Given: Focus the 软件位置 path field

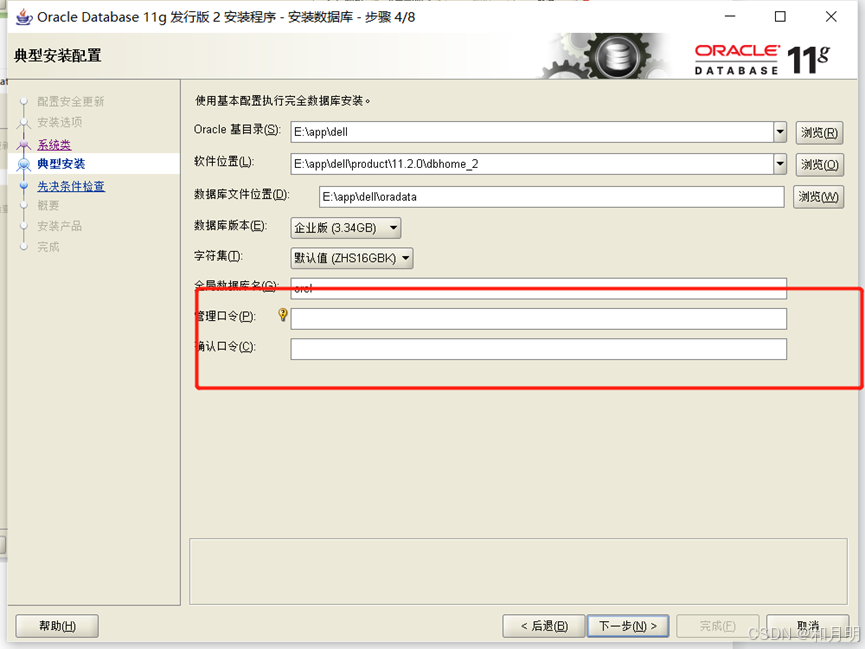Looking at the screenshot, I should (x=532, y=164).
